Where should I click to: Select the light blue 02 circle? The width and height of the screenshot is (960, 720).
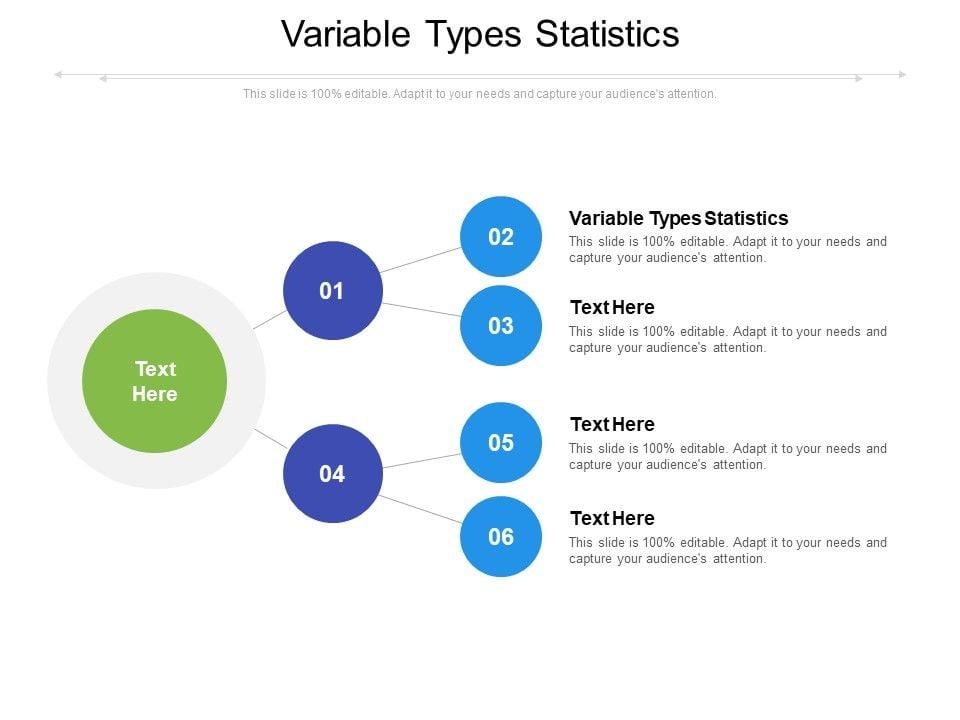[x=501, y=237]
